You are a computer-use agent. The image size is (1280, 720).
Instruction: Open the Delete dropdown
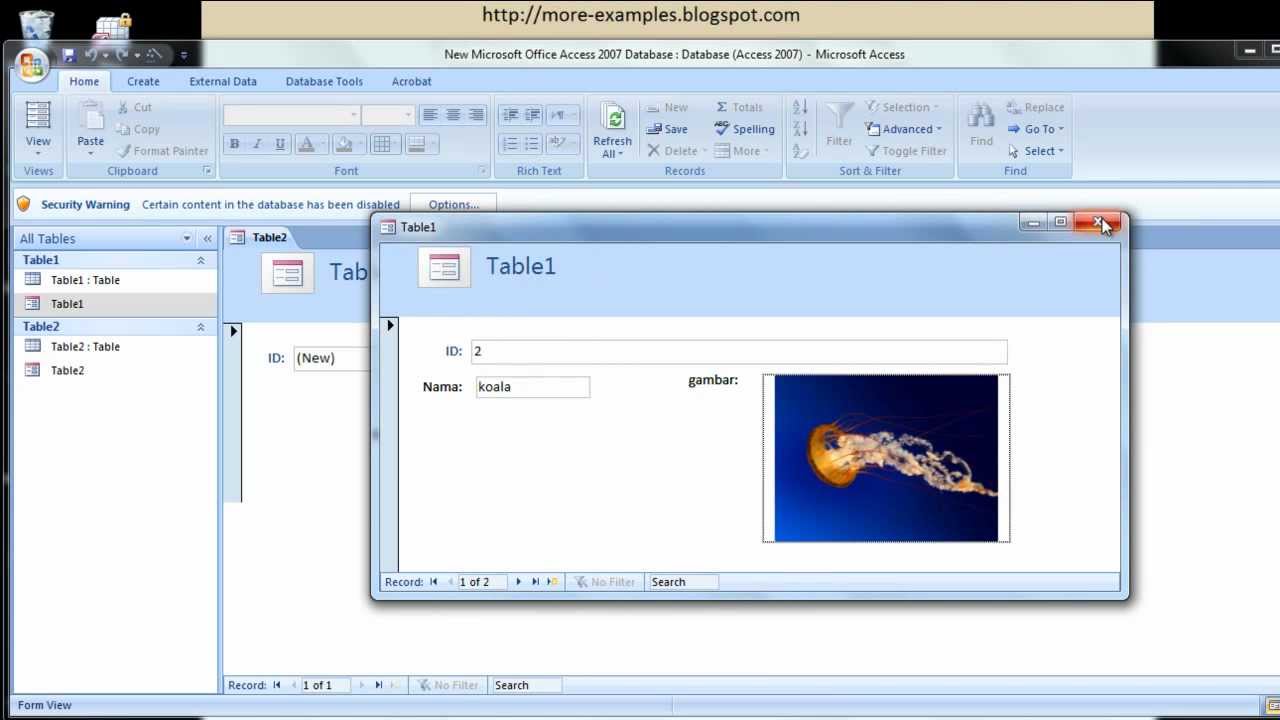(677, 151)
